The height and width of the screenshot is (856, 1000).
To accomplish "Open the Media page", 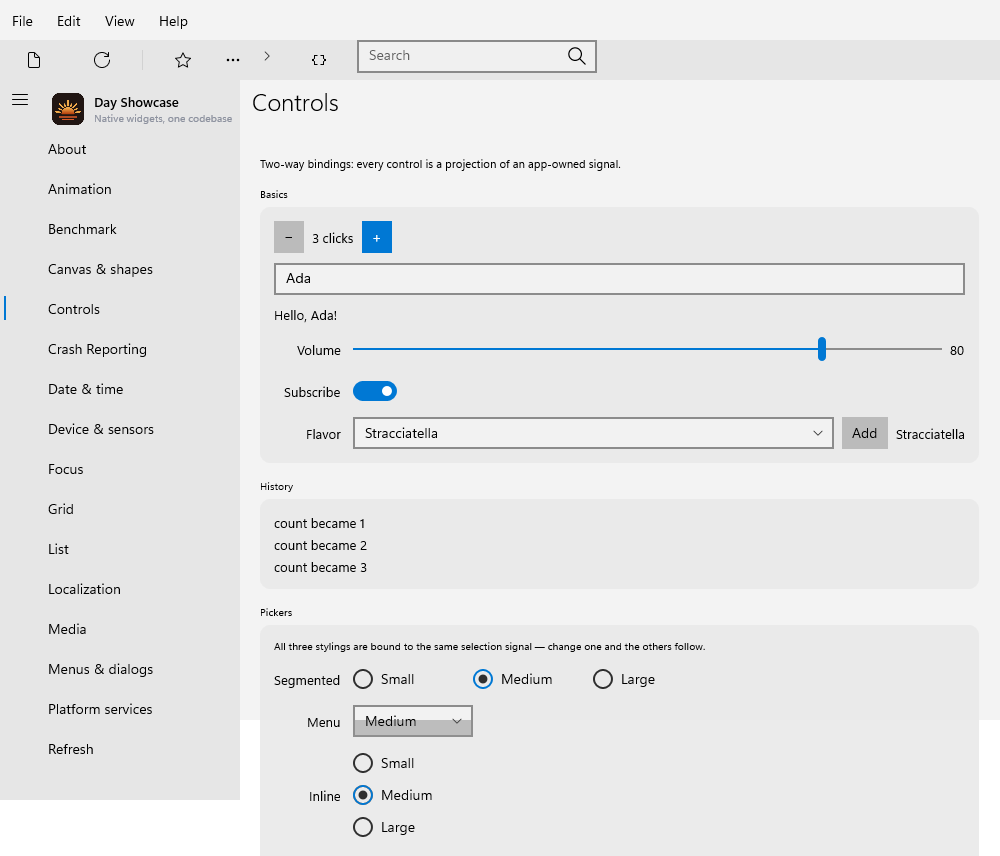I will (120, 629).
